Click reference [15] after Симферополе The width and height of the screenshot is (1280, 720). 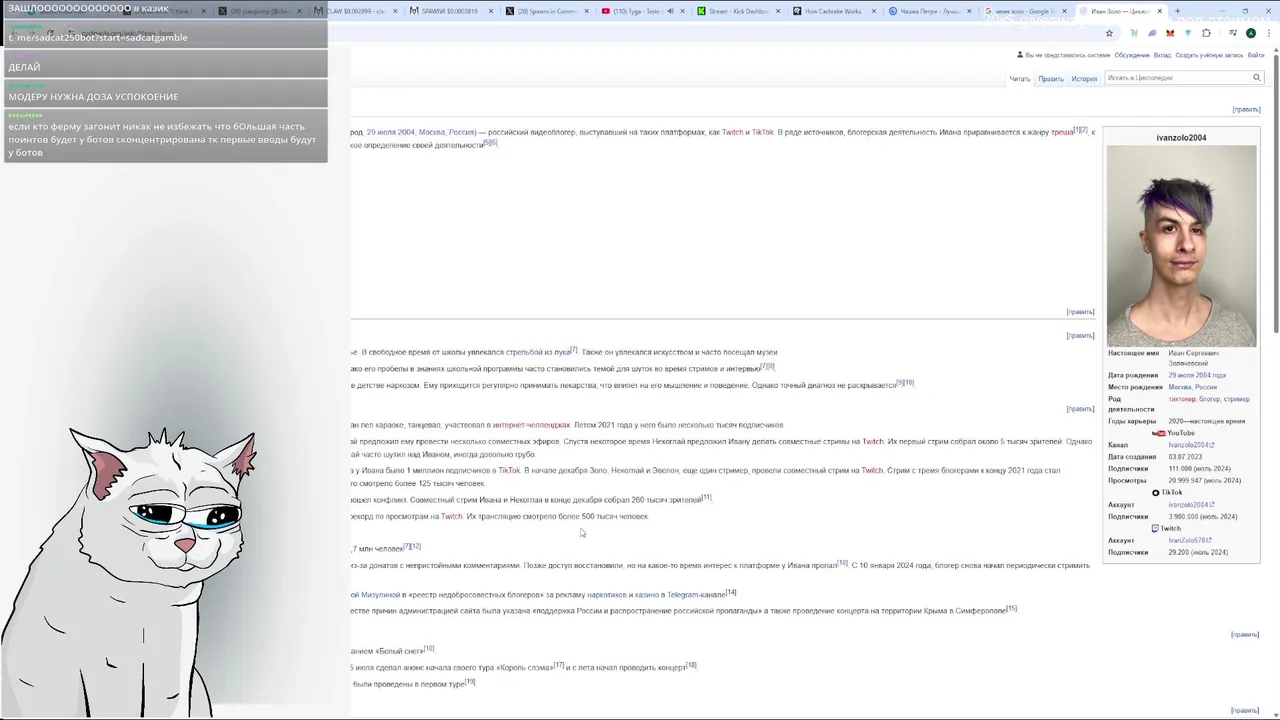1012,608
